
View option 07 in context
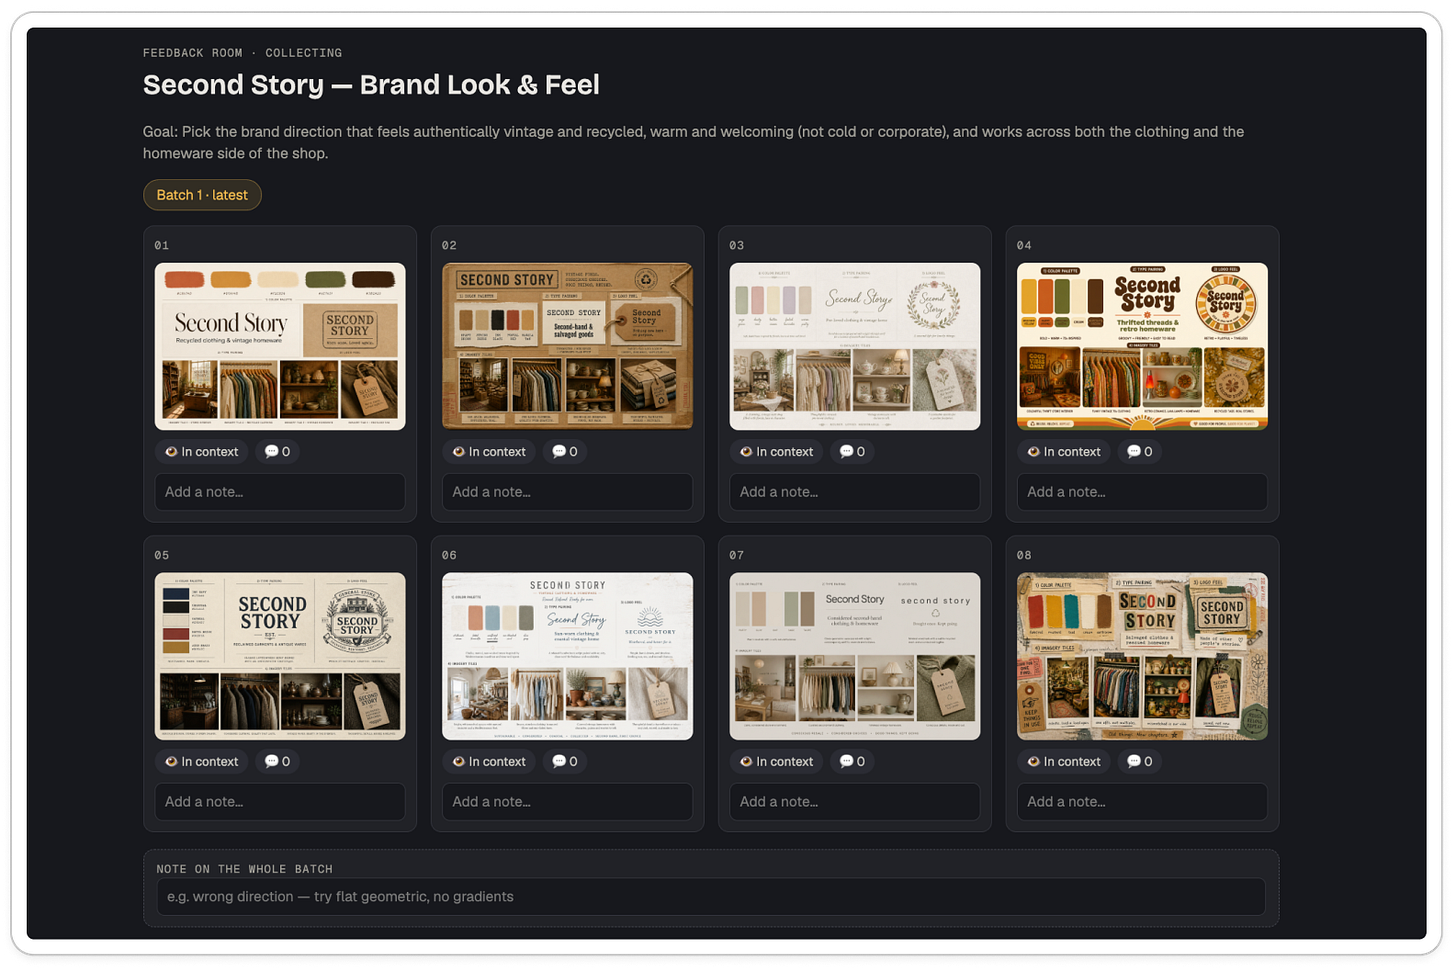777,762
